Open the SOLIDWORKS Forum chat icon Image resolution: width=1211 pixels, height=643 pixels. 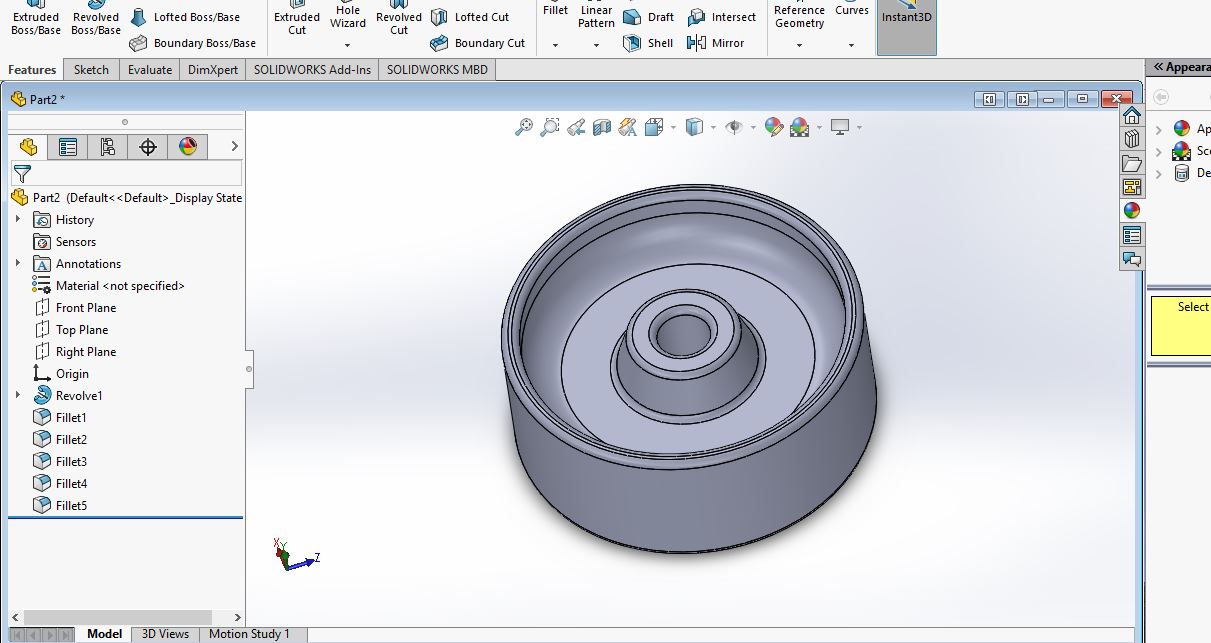[x=1131, y=259]
